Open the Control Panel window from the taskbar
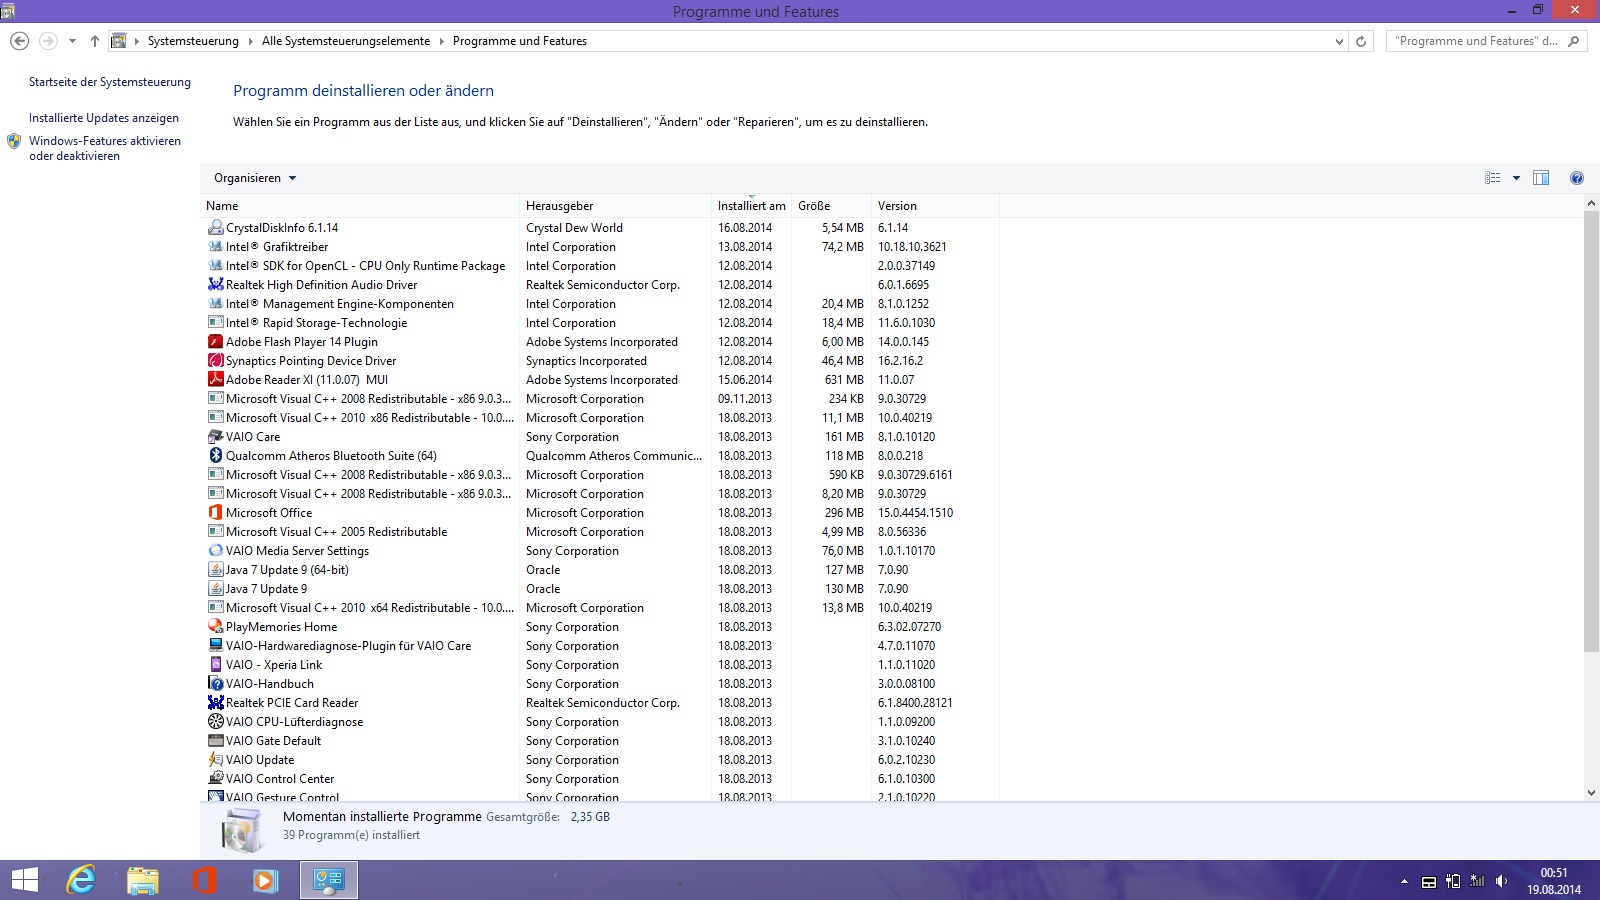1600x900 pixels. pos(329,880)
